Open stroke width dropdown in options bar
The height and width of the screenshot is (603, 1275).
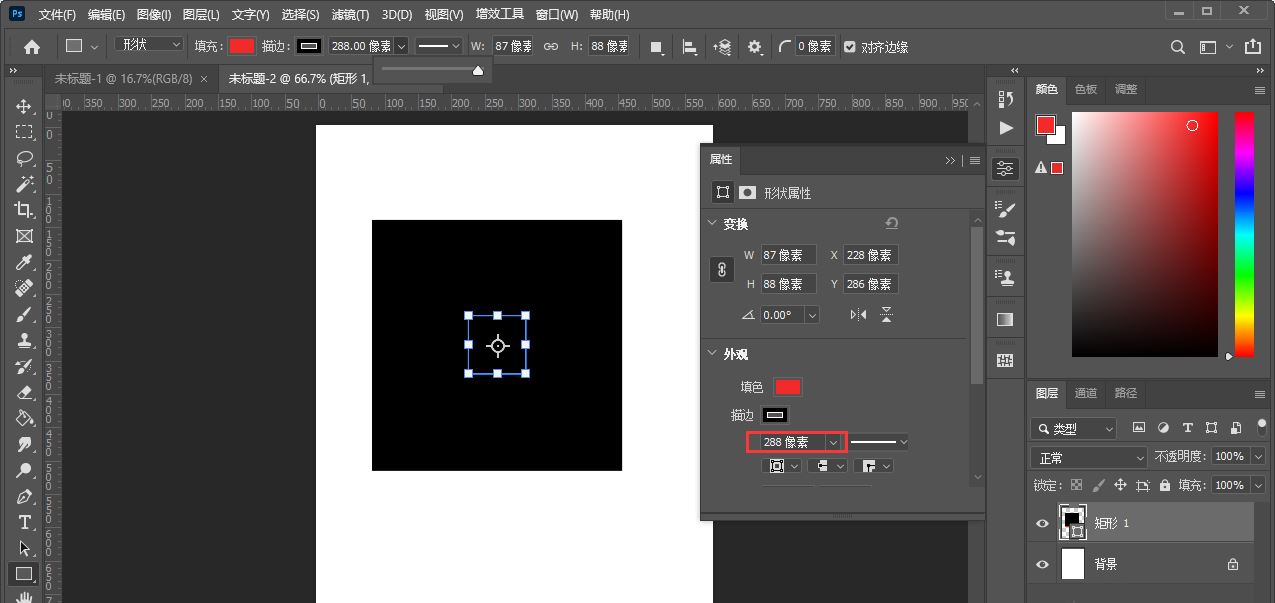pos(401,46)
